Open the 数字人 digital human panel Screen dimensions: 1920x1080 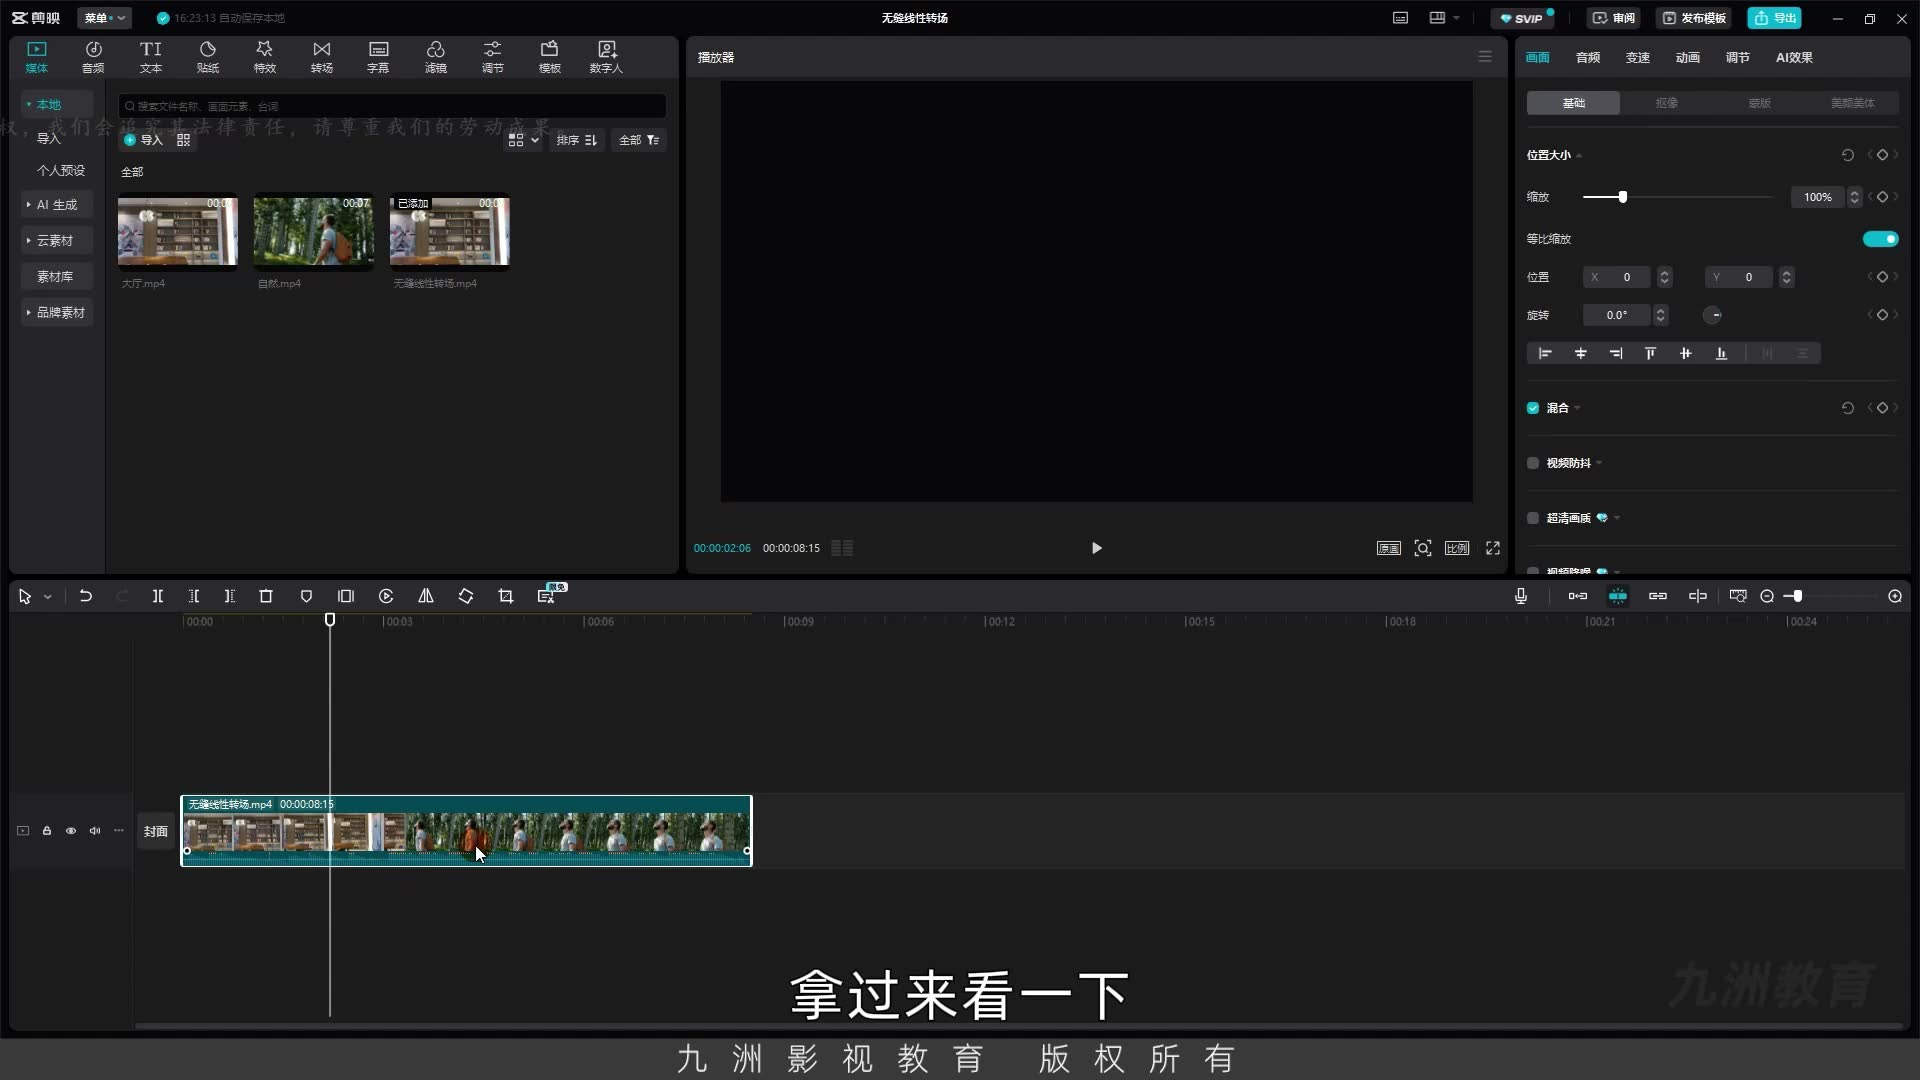(x=606, y=57)
